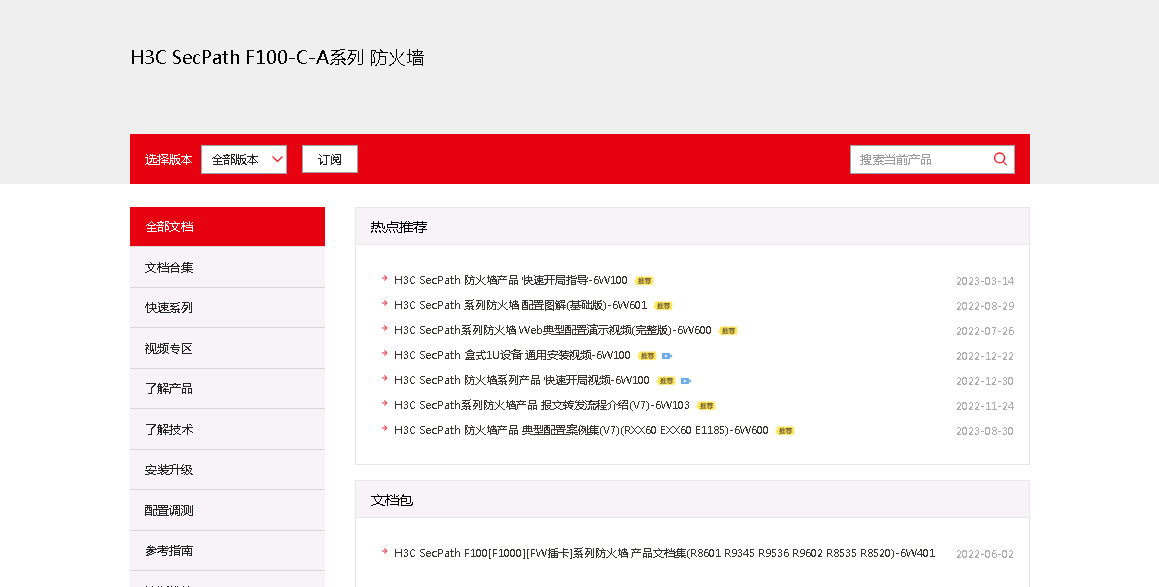This screenshot has width=1159, height=587.
Task: Click the 2022-07-26 date text
Action: pyautogui.click(x=985, y=331)
